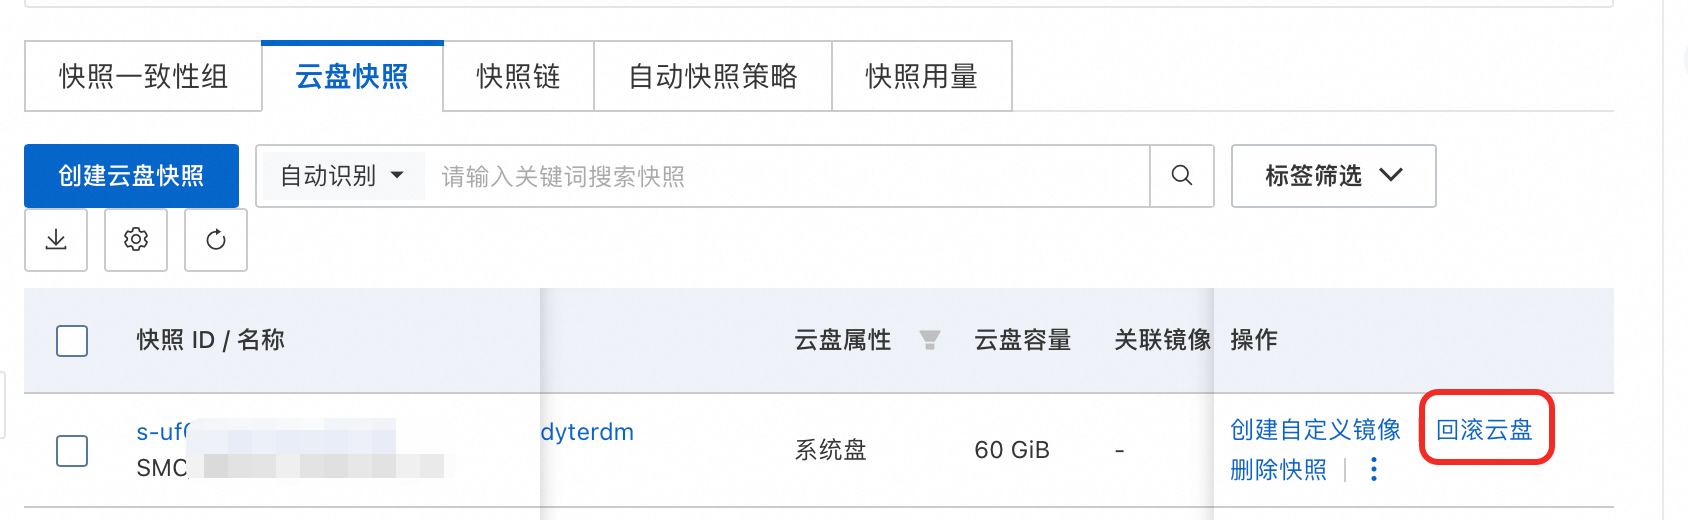Image resolution: width=1688 pixels, height=520 pixels.
Task: Click the 创建自定义镜像 link
Action: coord(1315,430)
